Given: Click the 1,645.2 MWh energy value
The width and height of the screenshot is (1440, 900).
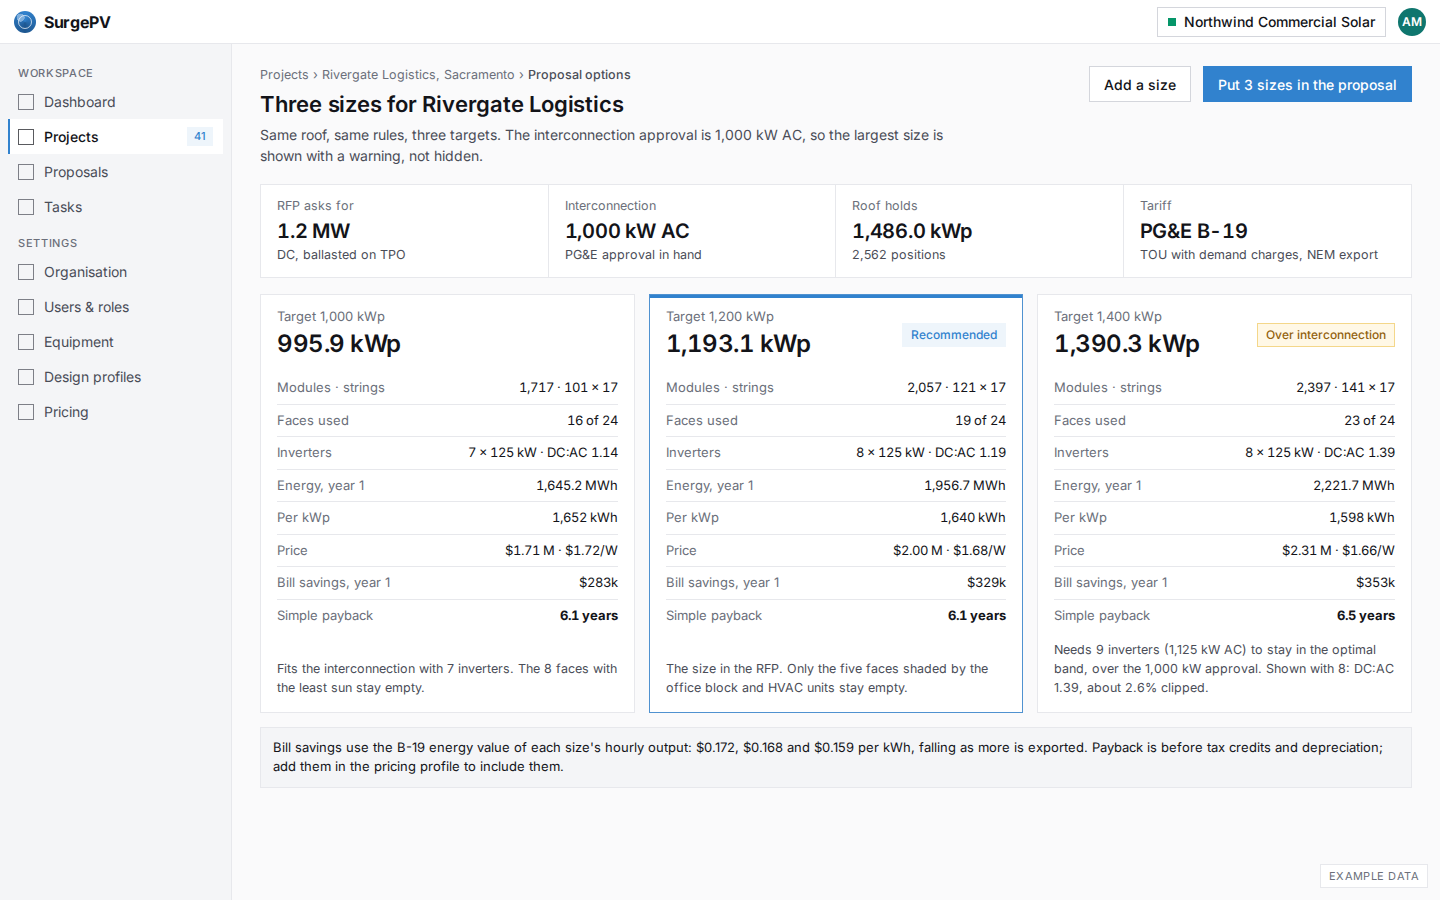Looking at the screenshot, I should click(x=577, y=485).
